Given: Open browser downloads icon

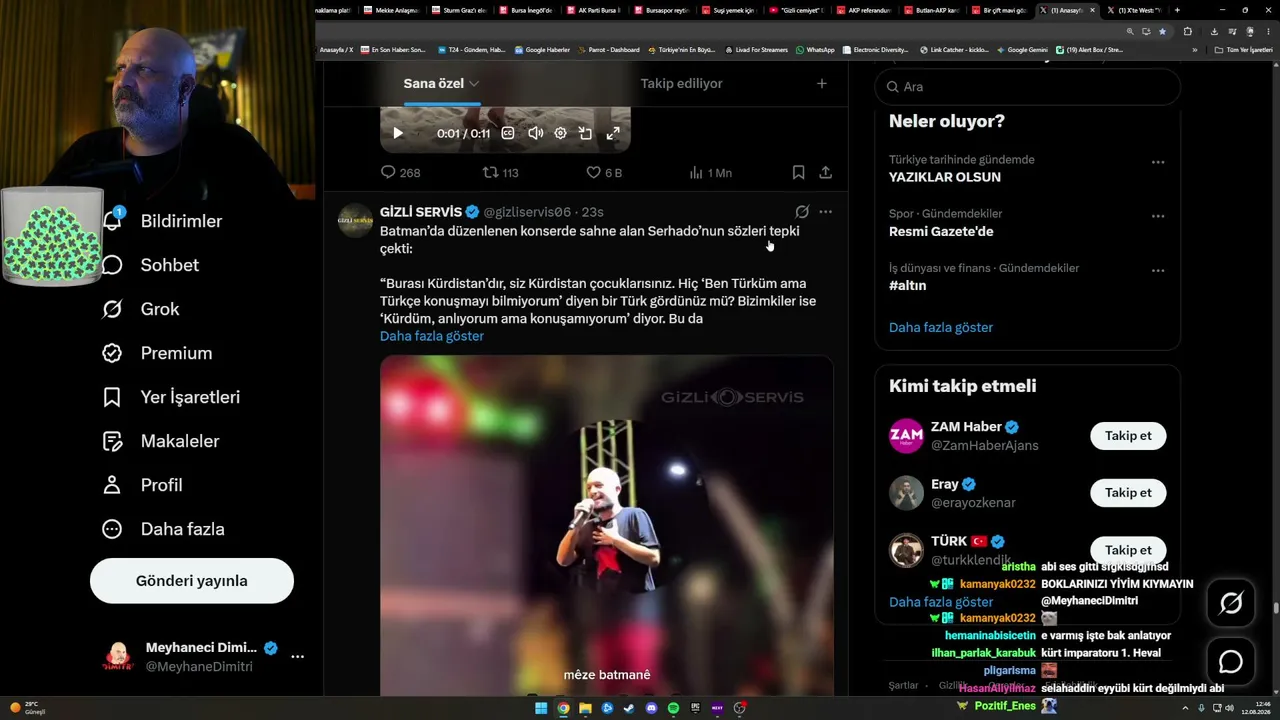Looking at the screenshot, I should pos(1214,31).
